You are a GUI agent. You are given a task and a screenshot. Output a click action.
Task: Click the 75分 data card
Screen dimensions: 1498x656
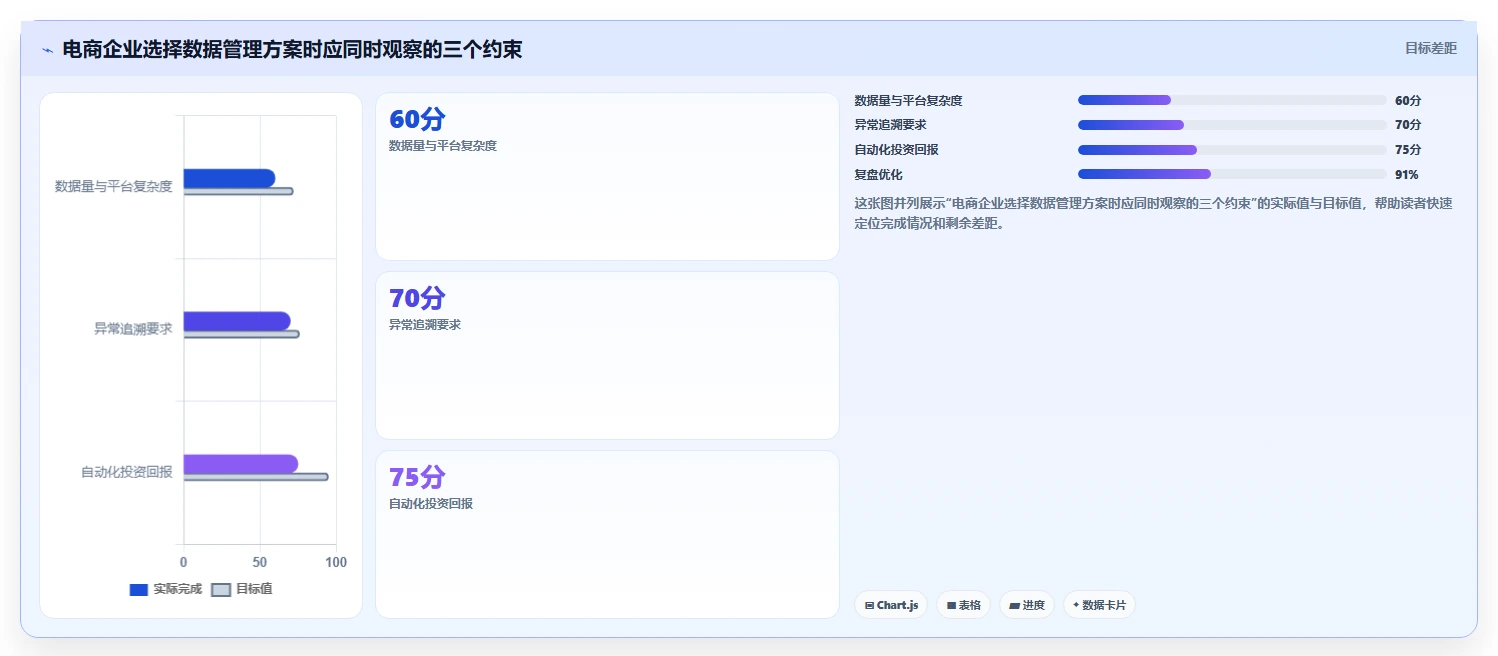pyautogui.click(x=607, y=534)
